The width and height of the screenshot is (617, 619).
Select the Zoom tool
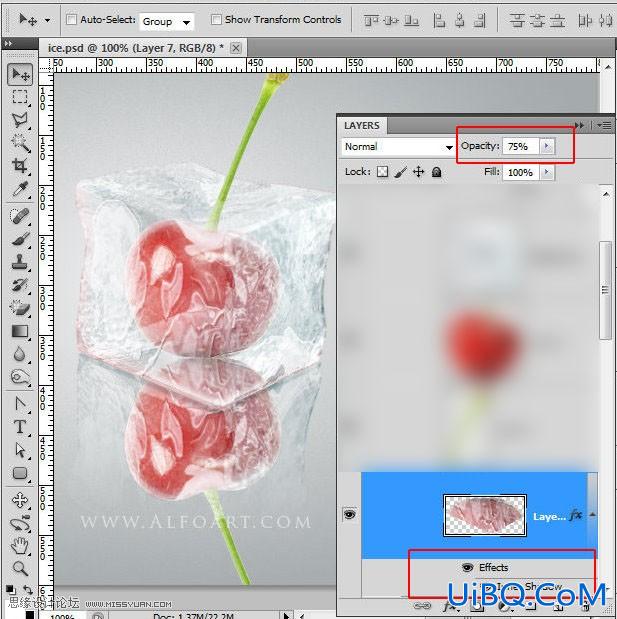(x=20, y=568)
